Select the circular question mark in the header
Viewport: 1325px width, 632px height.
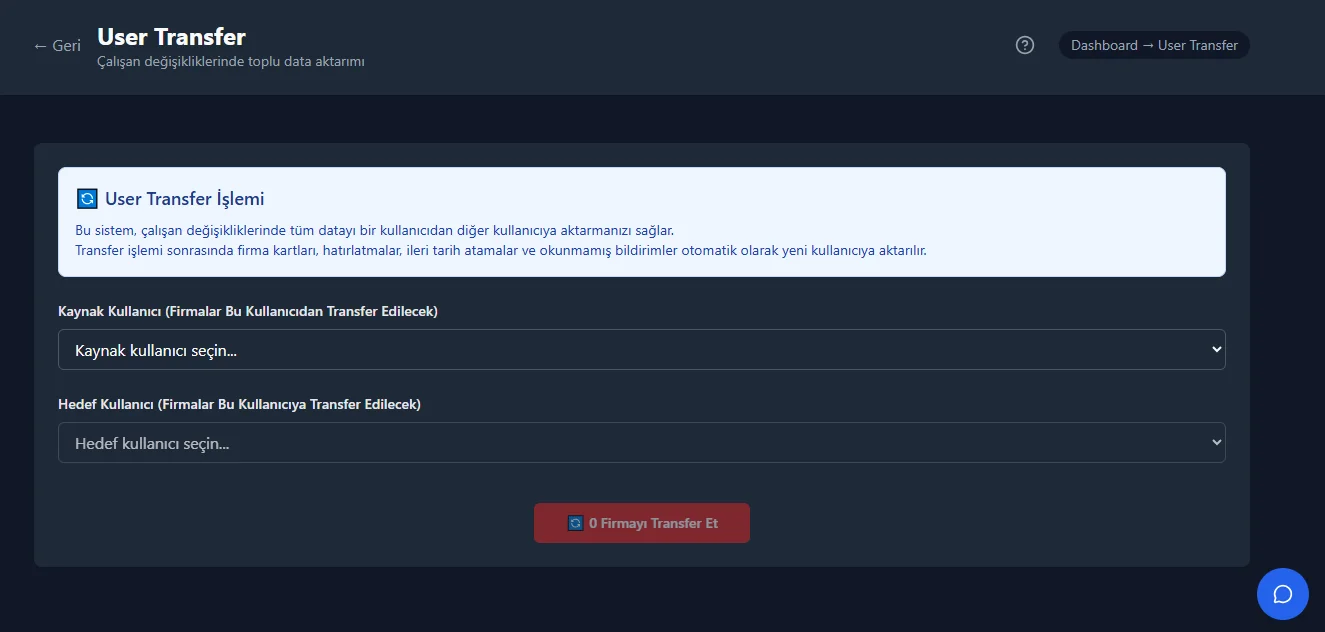coord(1024,44)
